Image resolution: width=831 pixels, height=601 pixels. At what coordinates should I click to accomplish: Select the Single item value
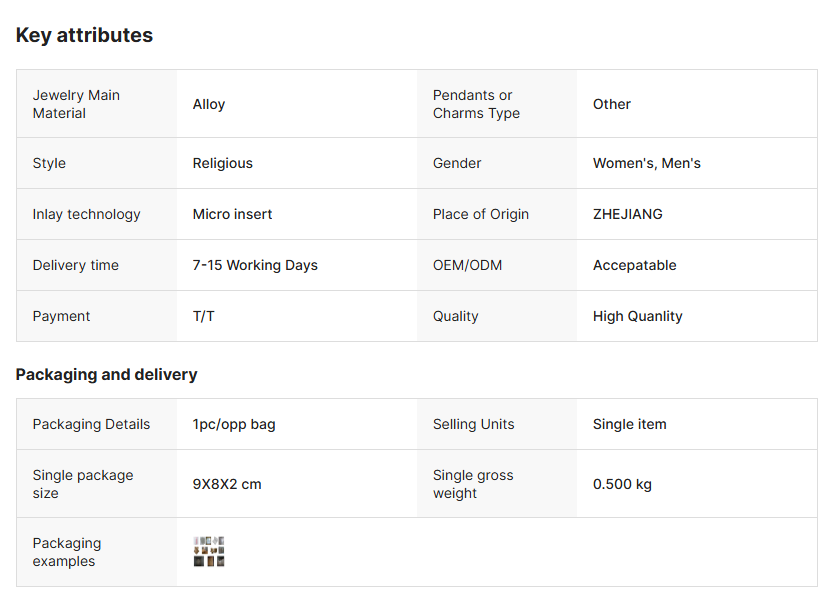[629, 424]
